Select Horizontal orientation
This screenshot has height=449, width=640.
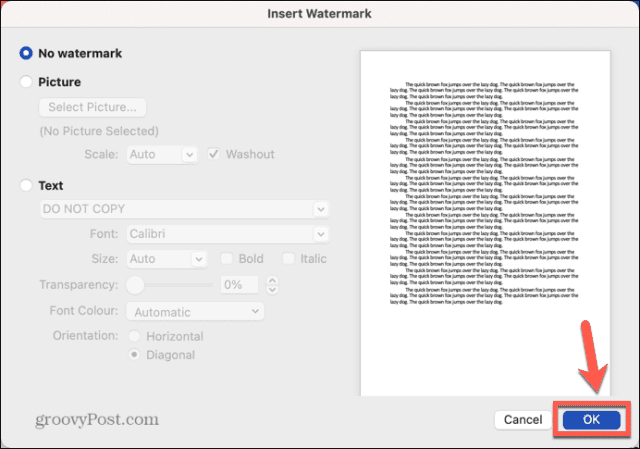pos(133,336)
